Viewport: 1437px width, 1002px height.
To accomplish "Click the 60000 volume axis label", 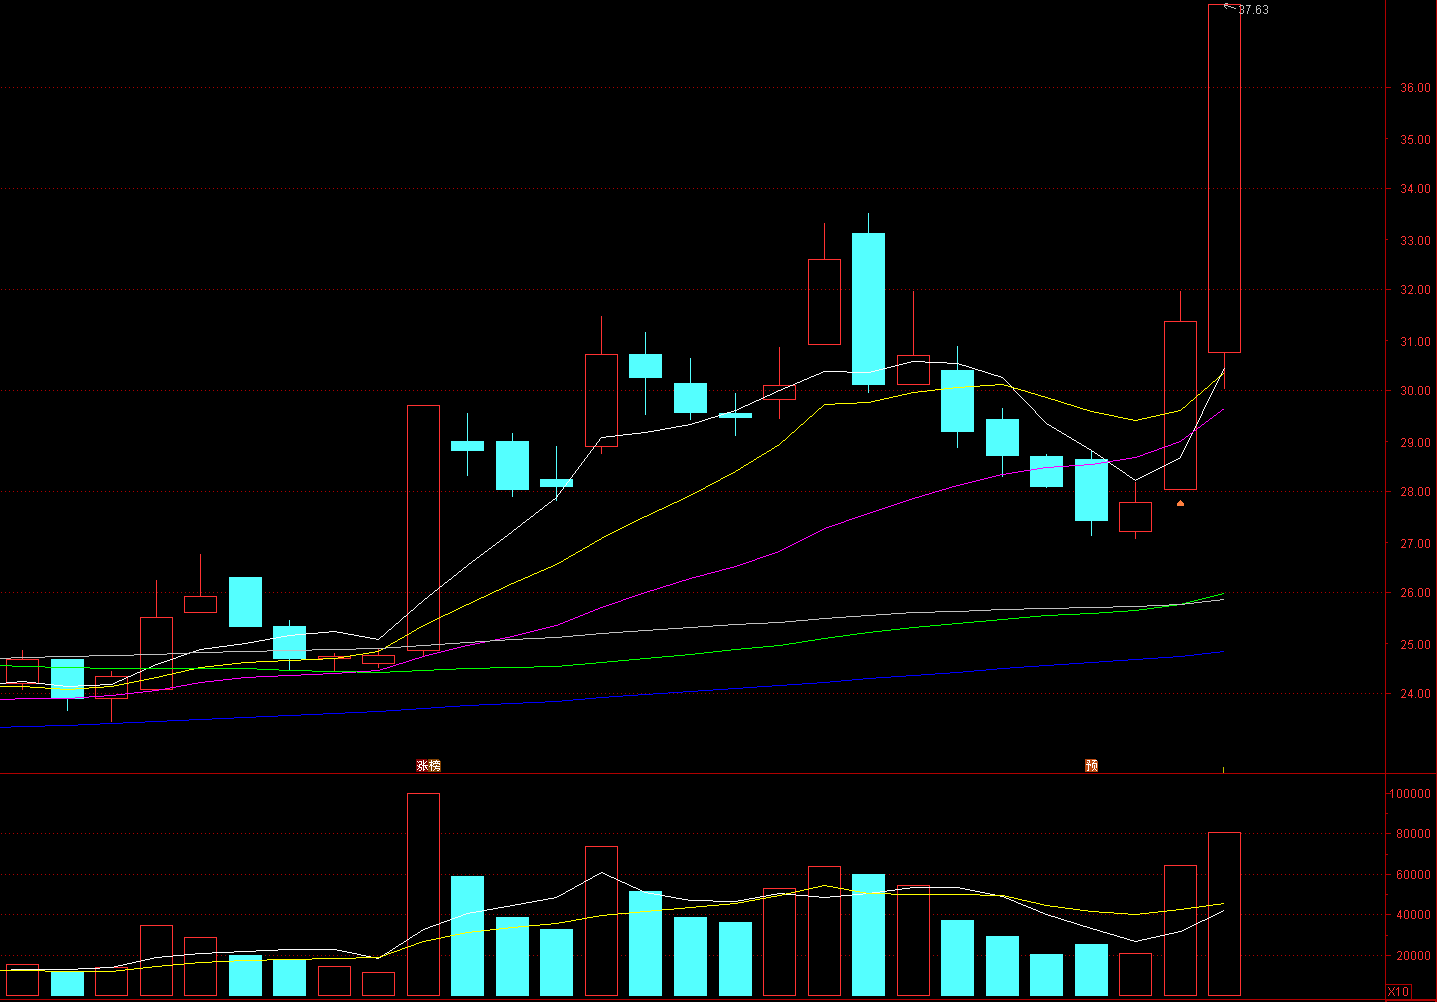I will click(x=1414, y=875).
